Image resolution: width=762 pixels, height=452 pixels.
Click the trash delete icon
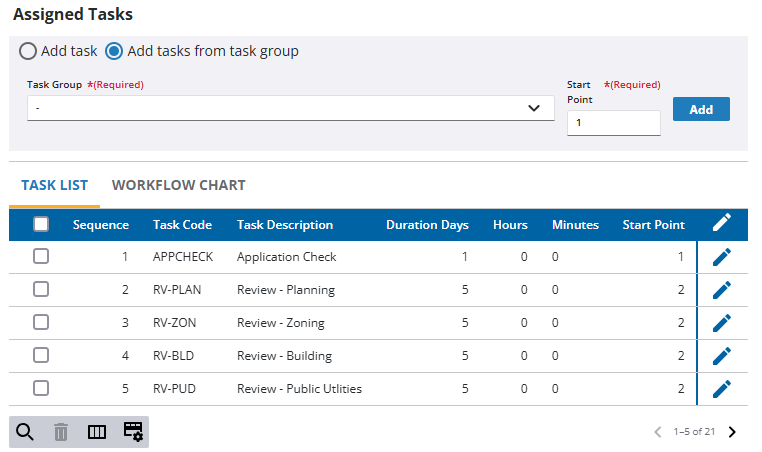tap(61, 432)
